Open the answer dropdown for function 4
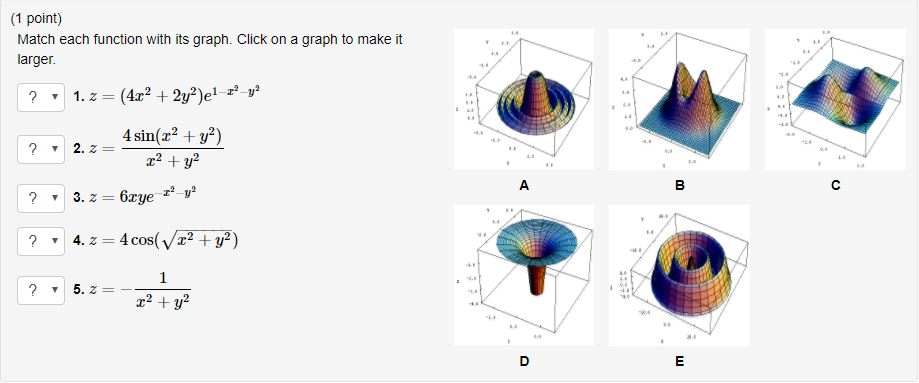This screenshot has width=919, height=383. 40,241
